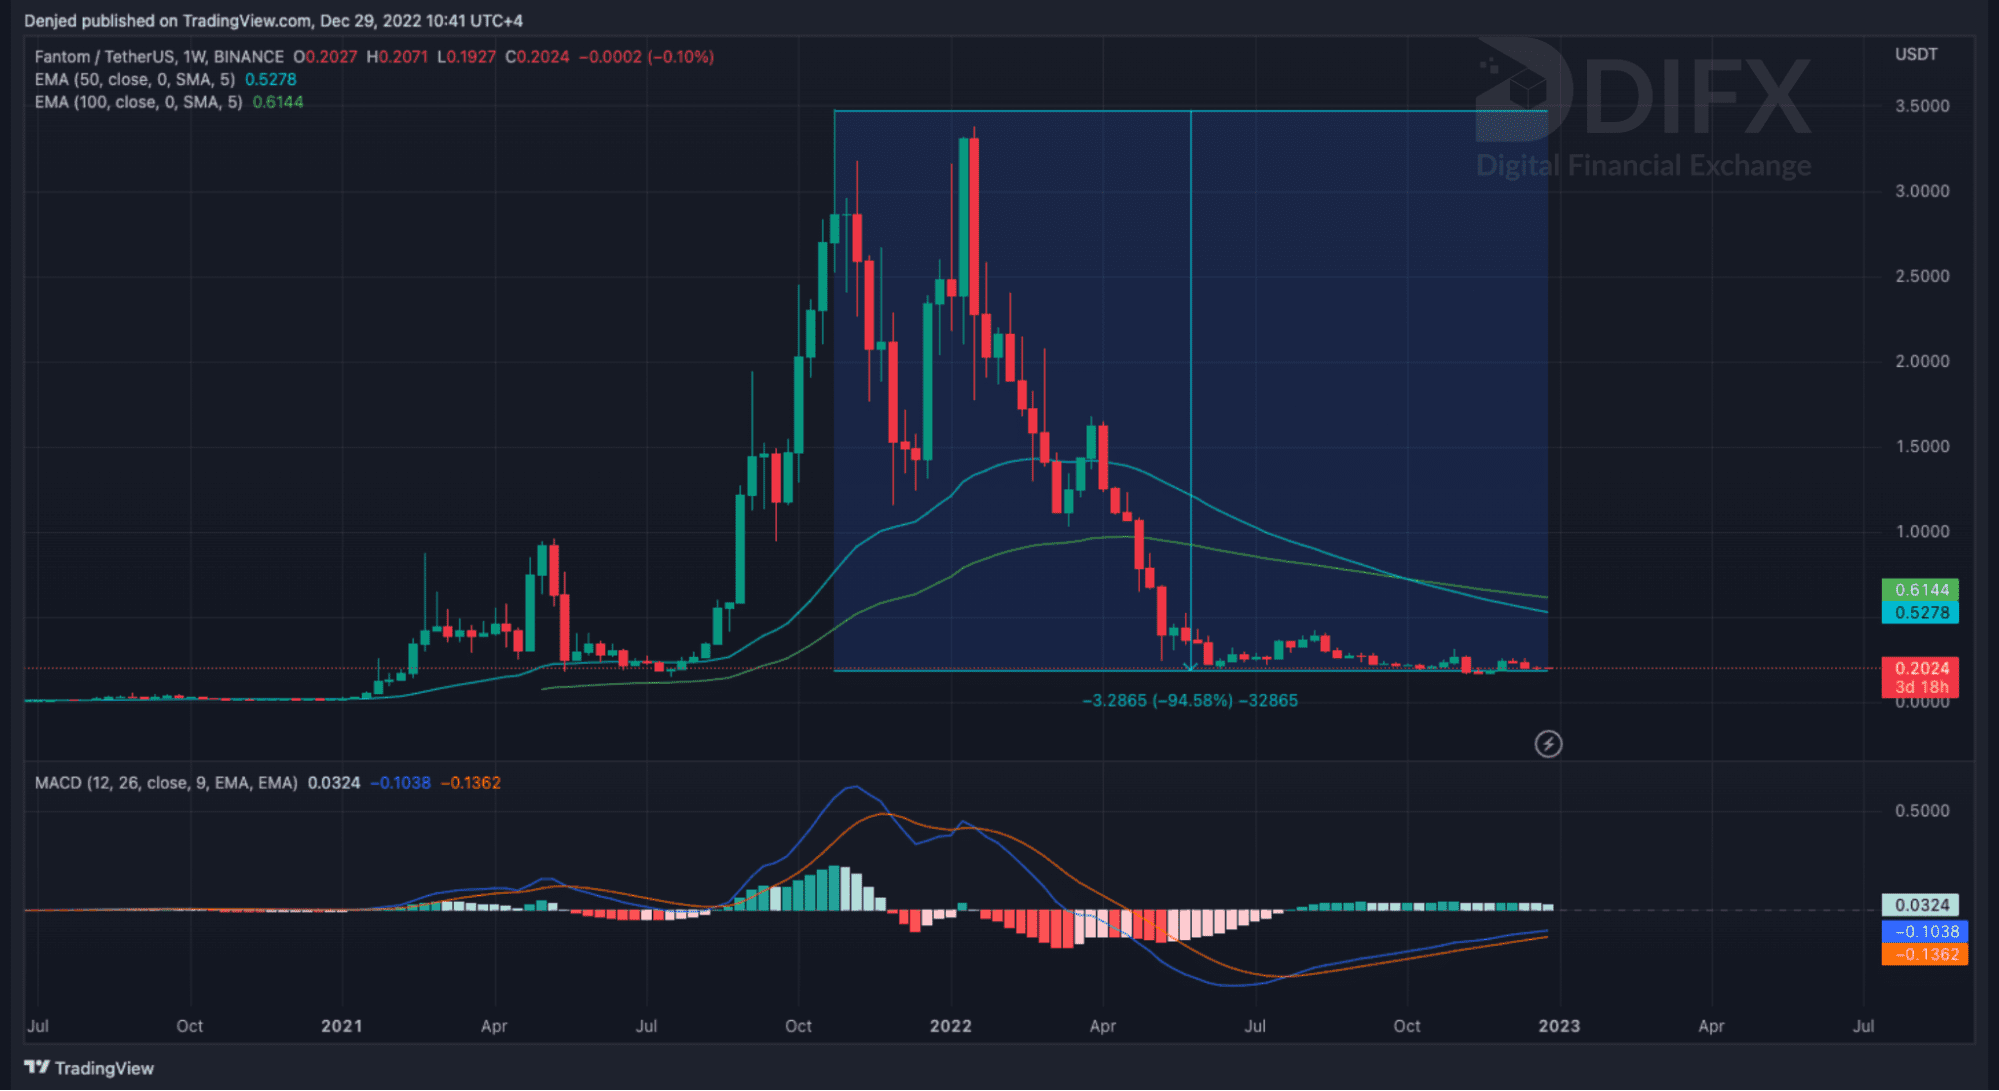
Task: Open the USDT currency label on price axis
Action: 1915,54
